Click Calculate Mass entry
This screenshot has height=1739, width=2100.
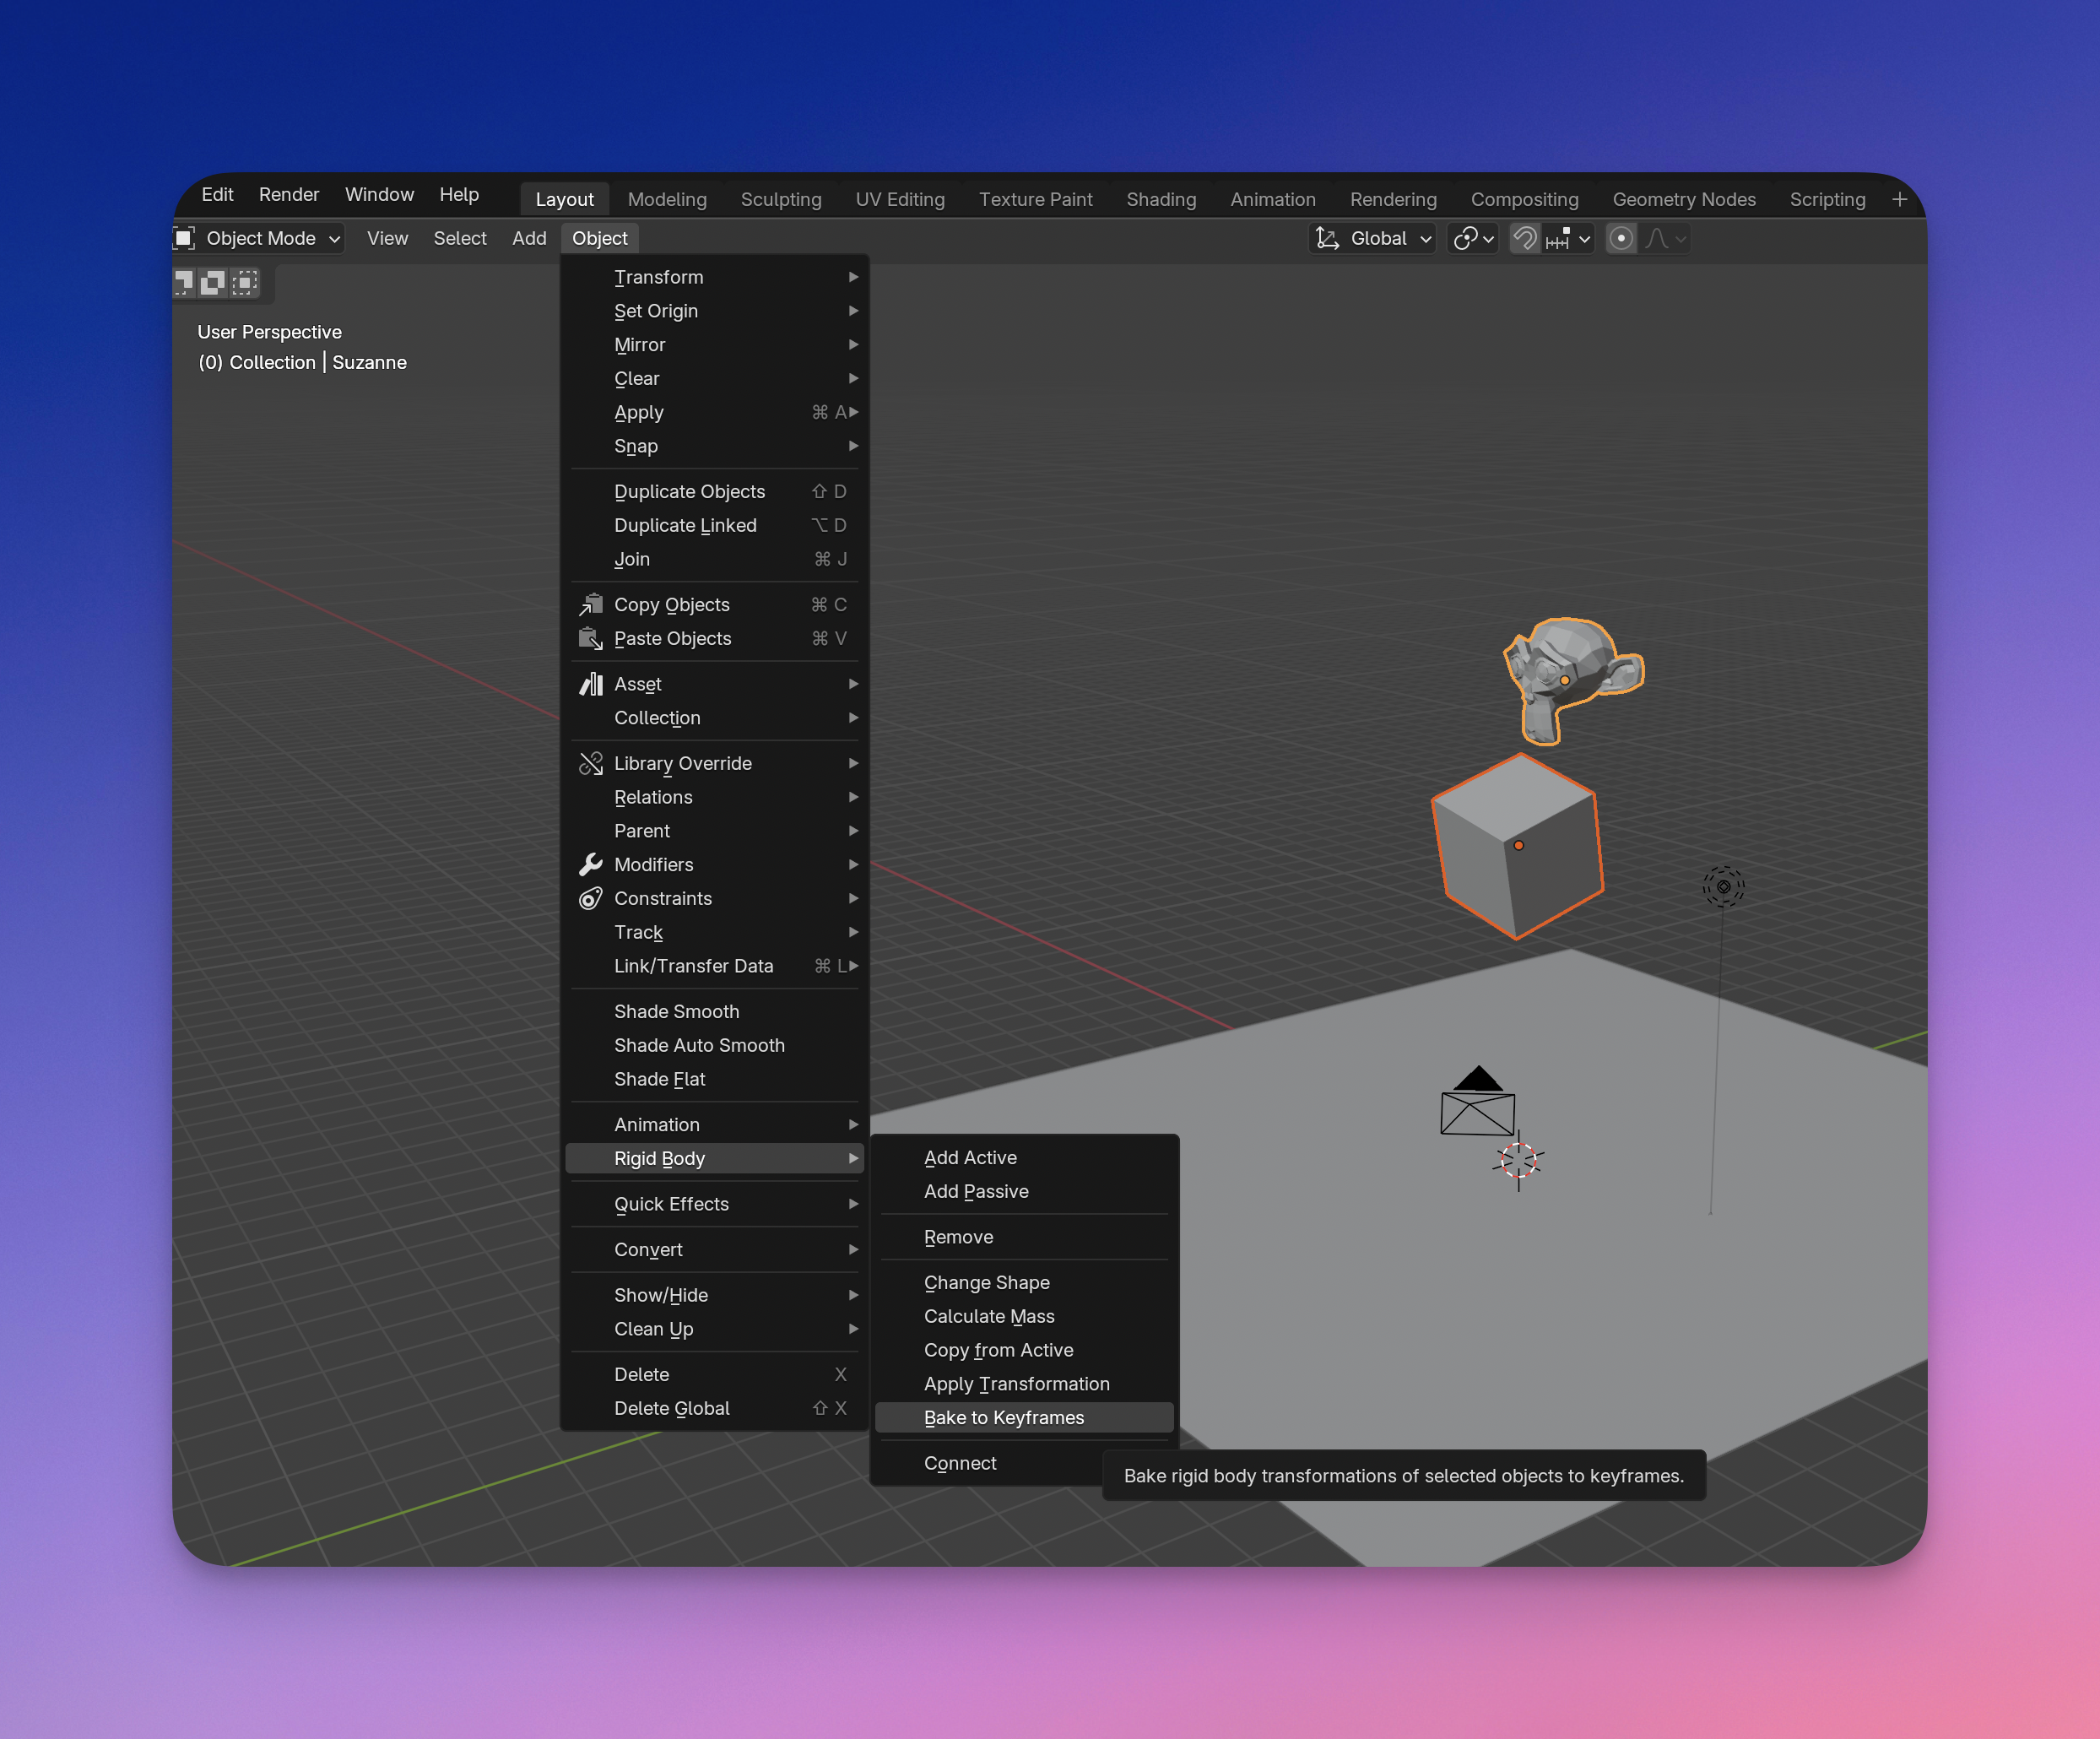coord(1024,1316)
